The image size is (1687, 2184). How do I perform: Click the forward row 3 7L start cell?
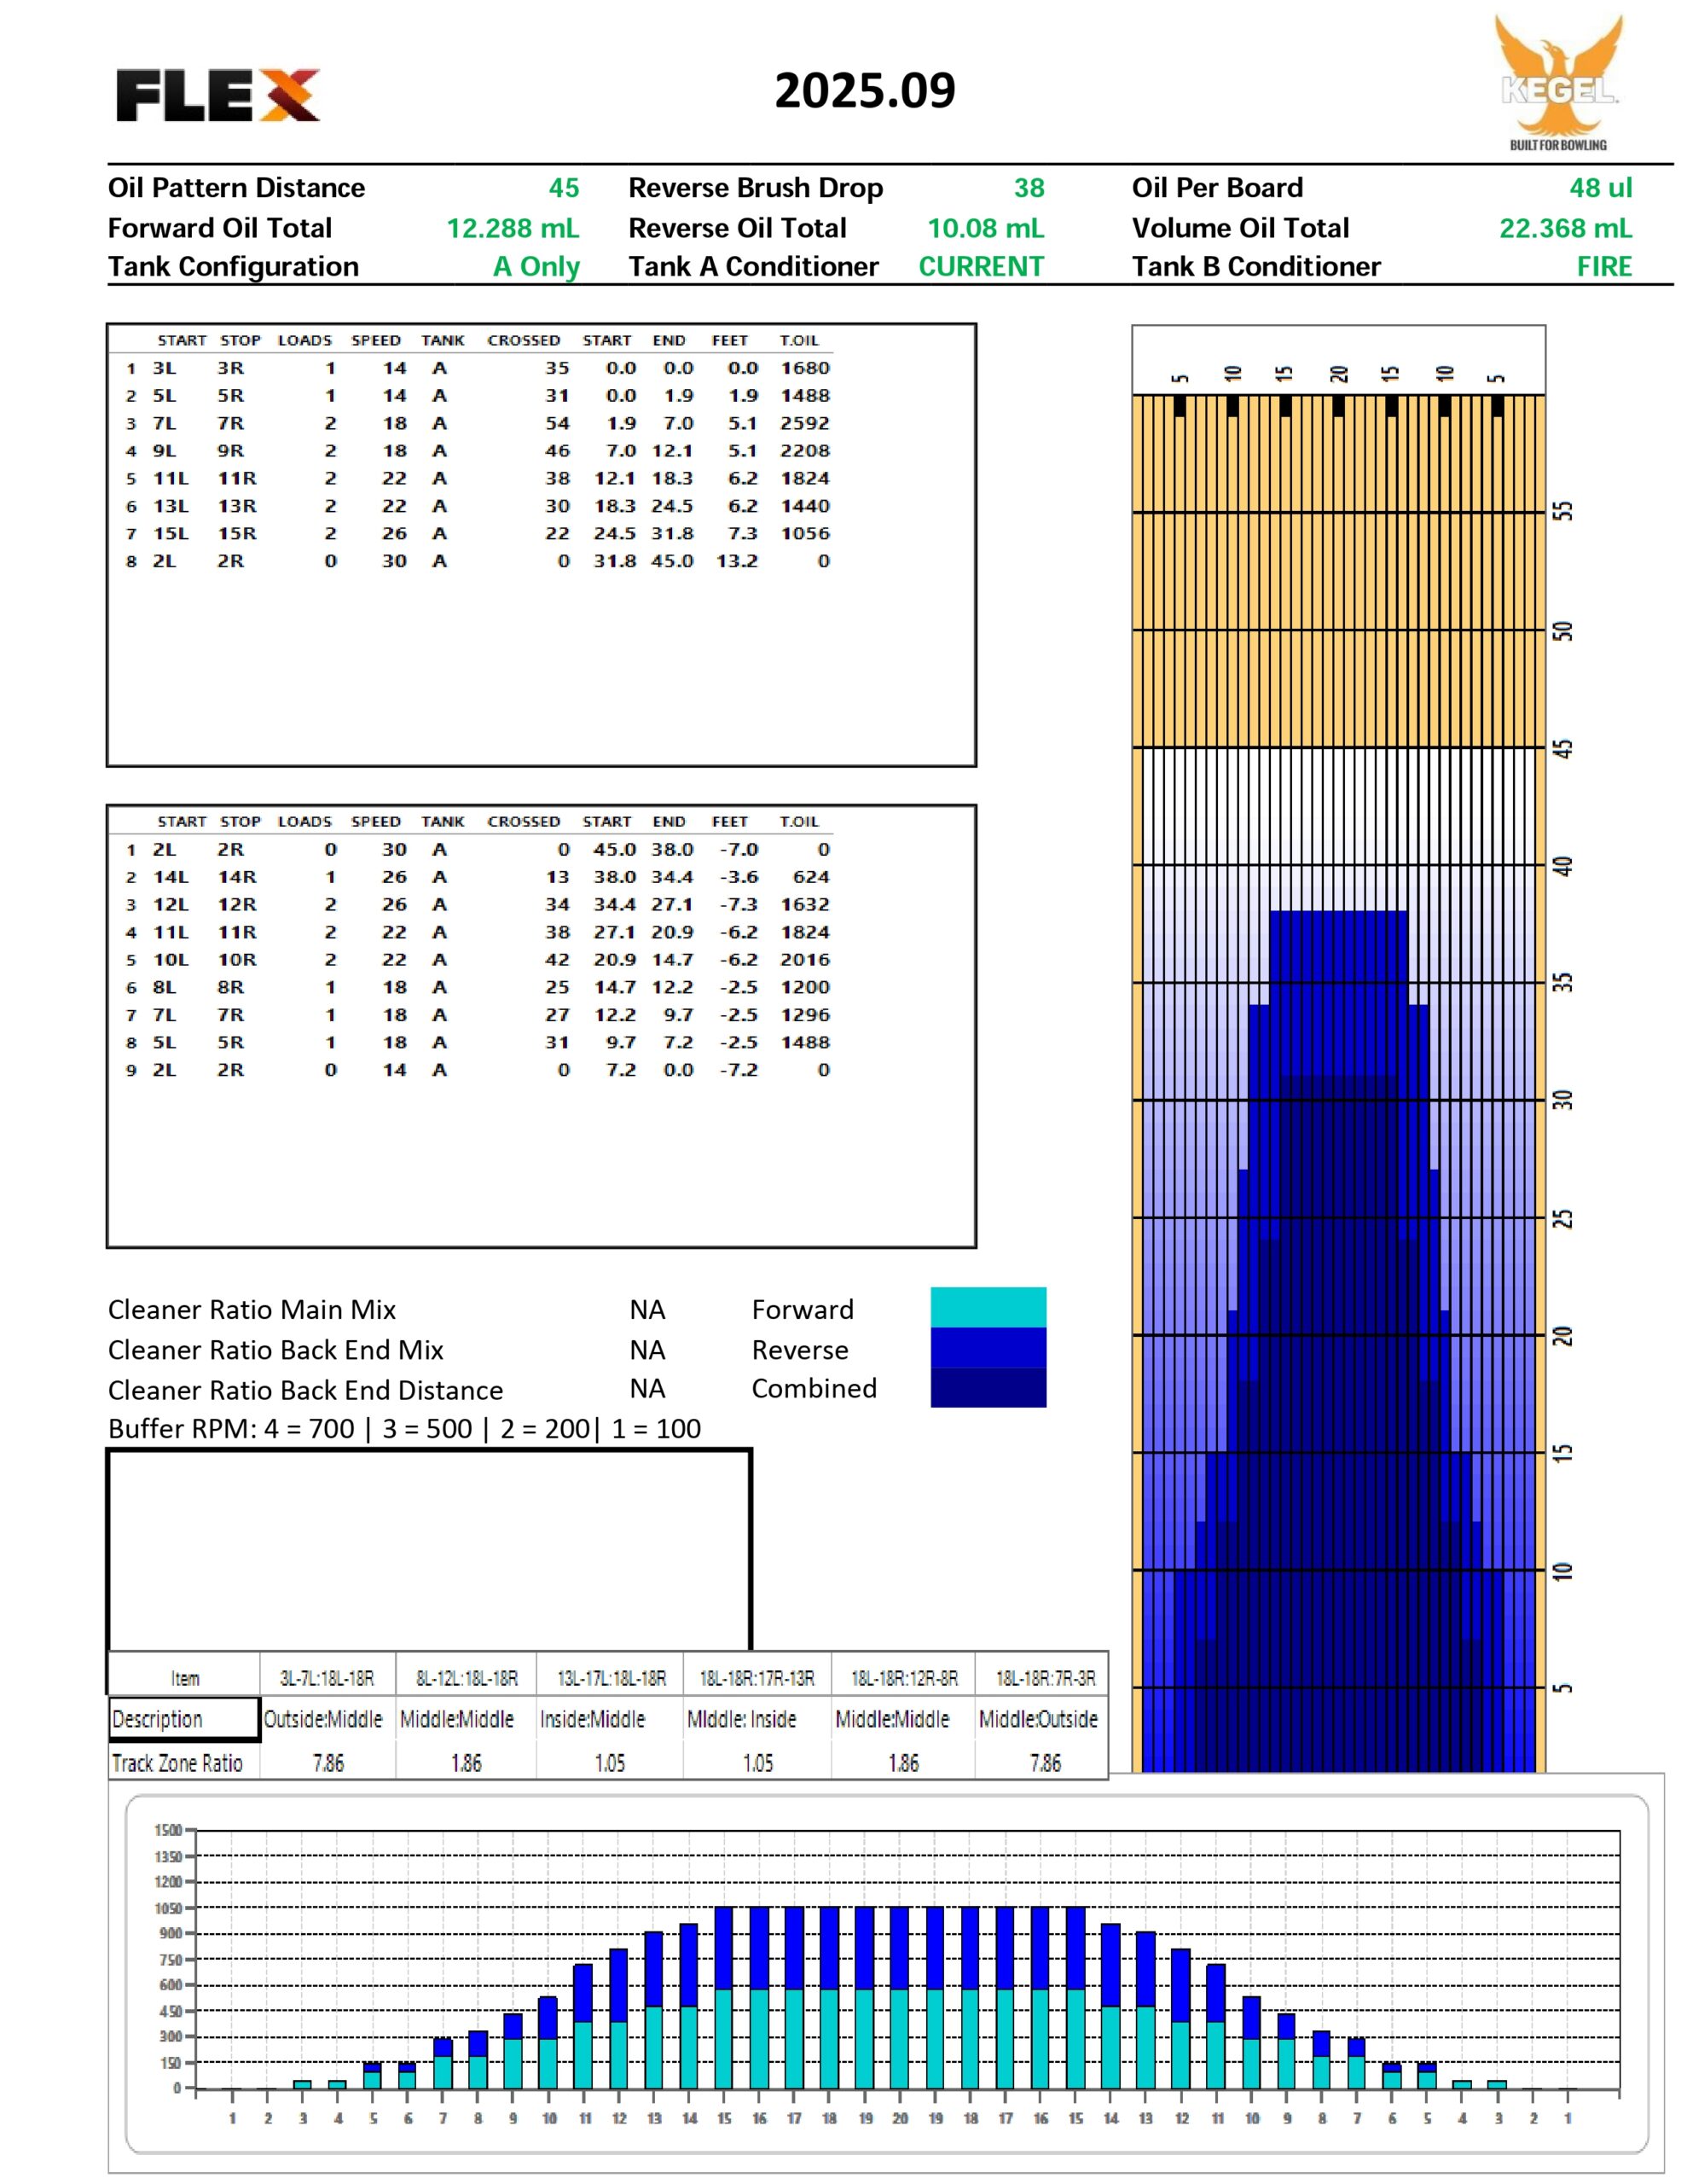click(164, 424)
